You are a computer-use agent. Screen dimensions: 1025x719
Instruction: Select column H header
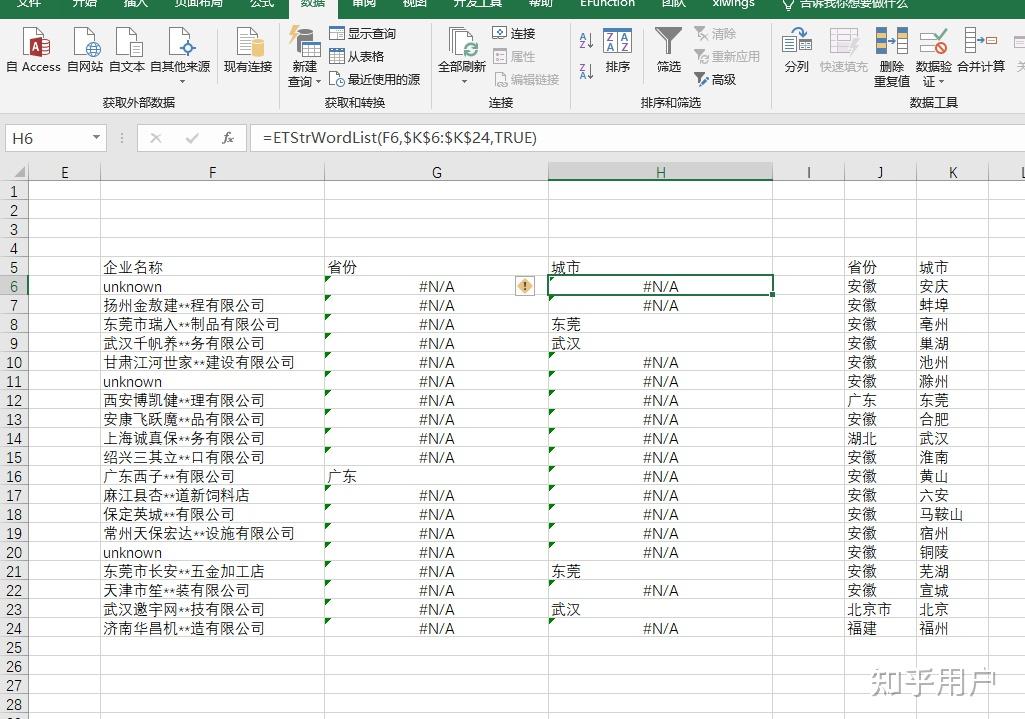click(660, 173)
